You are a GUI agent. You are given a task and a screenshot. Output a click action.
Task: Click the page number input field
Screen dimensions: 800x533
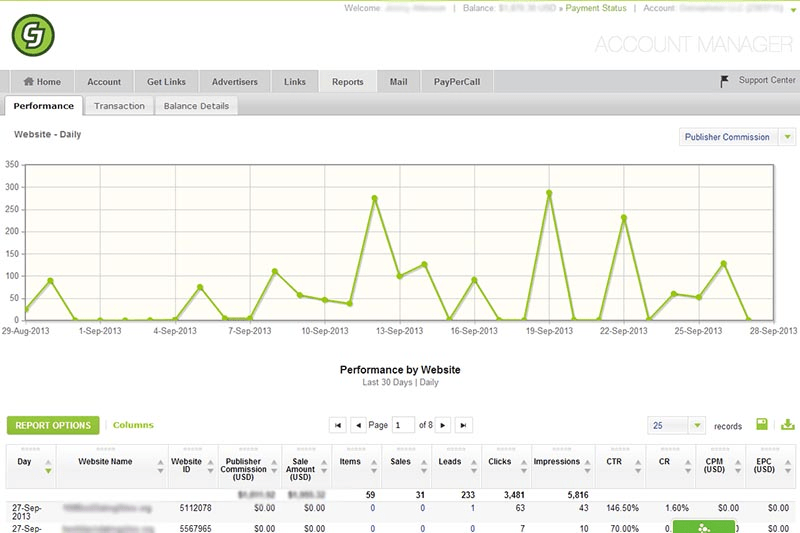tap(404, 425)
